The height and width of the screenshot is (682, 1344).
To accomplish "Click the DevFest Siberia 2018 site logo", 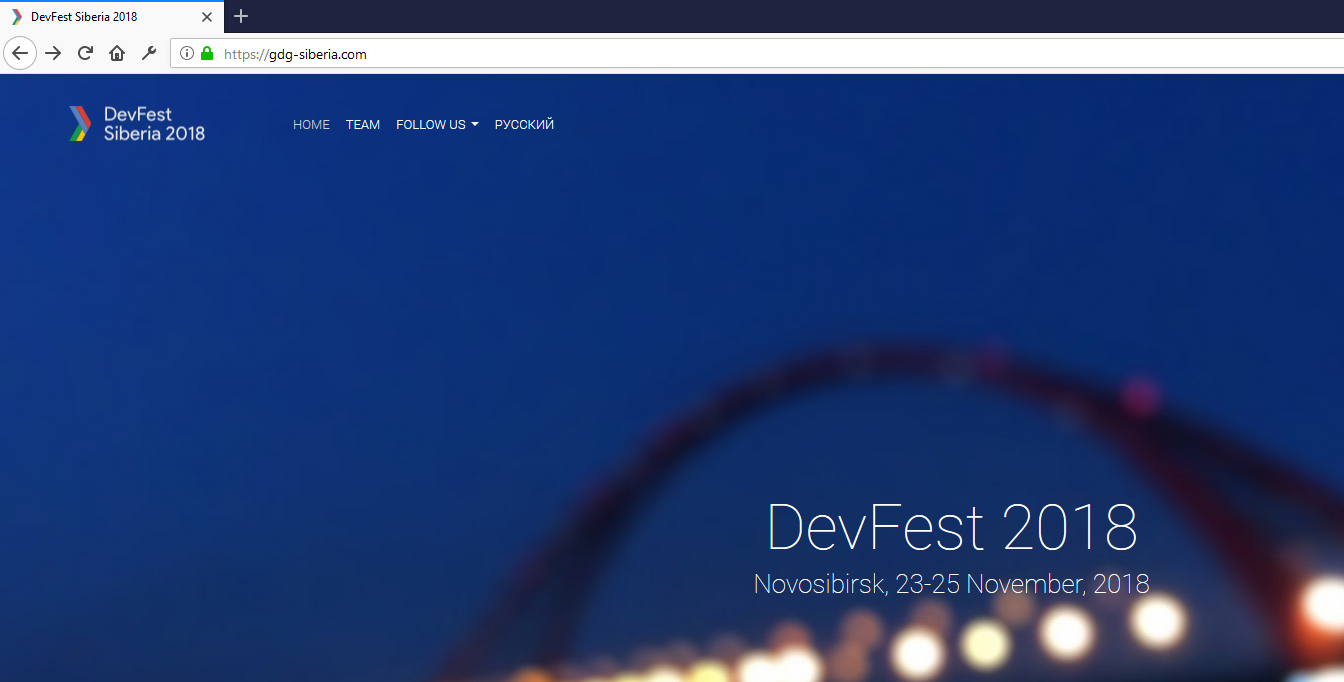I will click(x=137, y=124).
